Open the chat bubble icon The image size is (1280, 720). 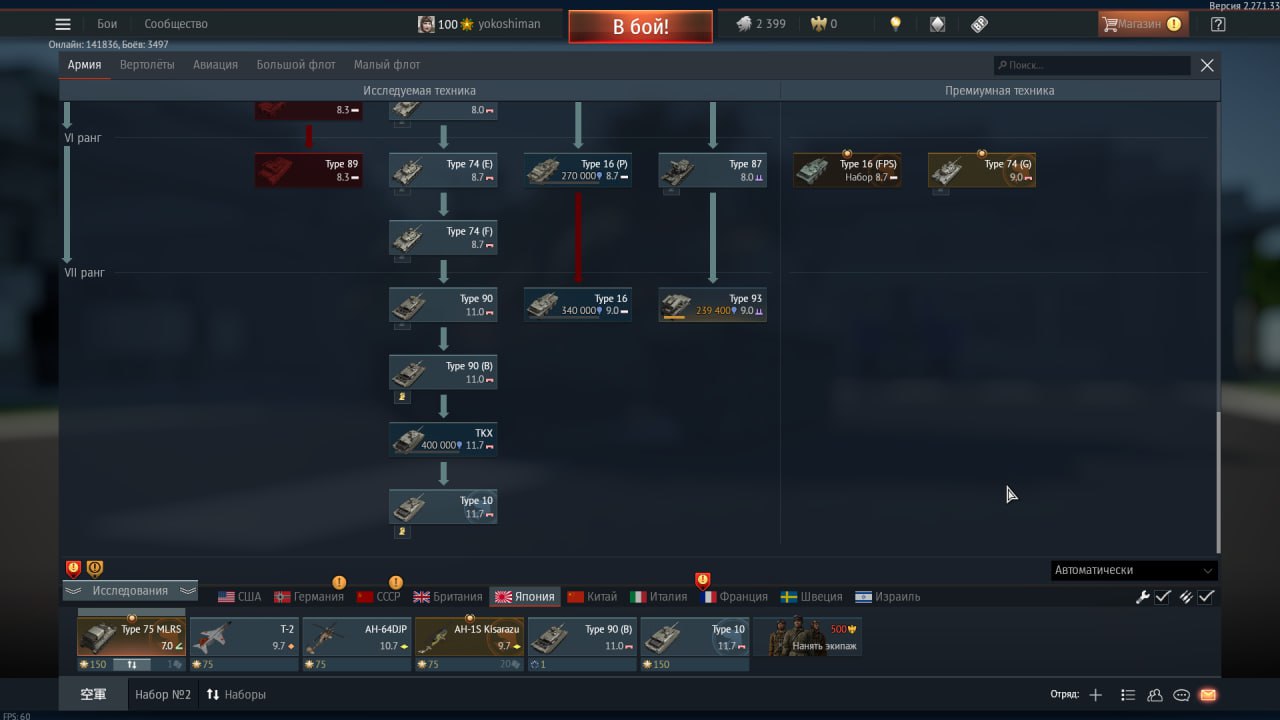click(x=1181, y=695)
